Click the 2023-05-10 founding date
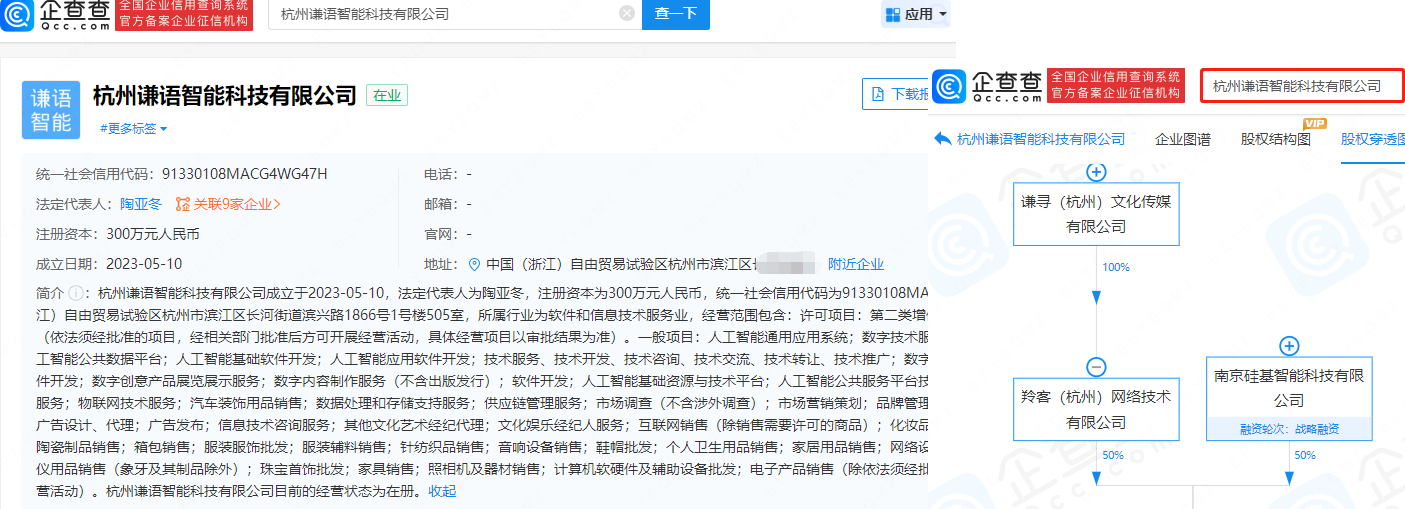Image resolution: width=1405 pixels, height=509 pixels. [x=144, y=264]
